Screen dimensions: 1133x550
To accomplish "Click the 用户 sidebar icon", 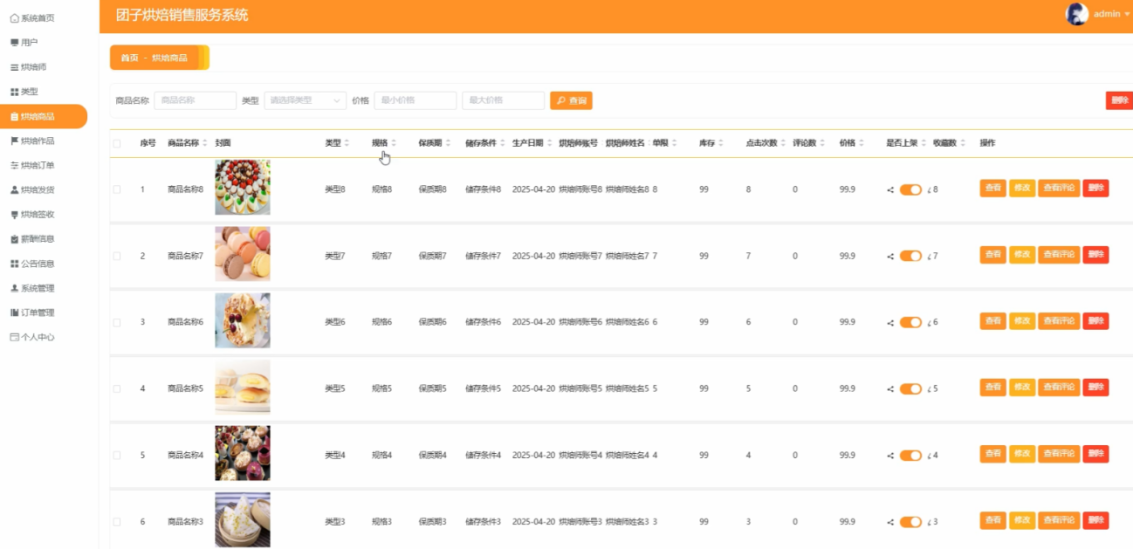I will point(14,43).
